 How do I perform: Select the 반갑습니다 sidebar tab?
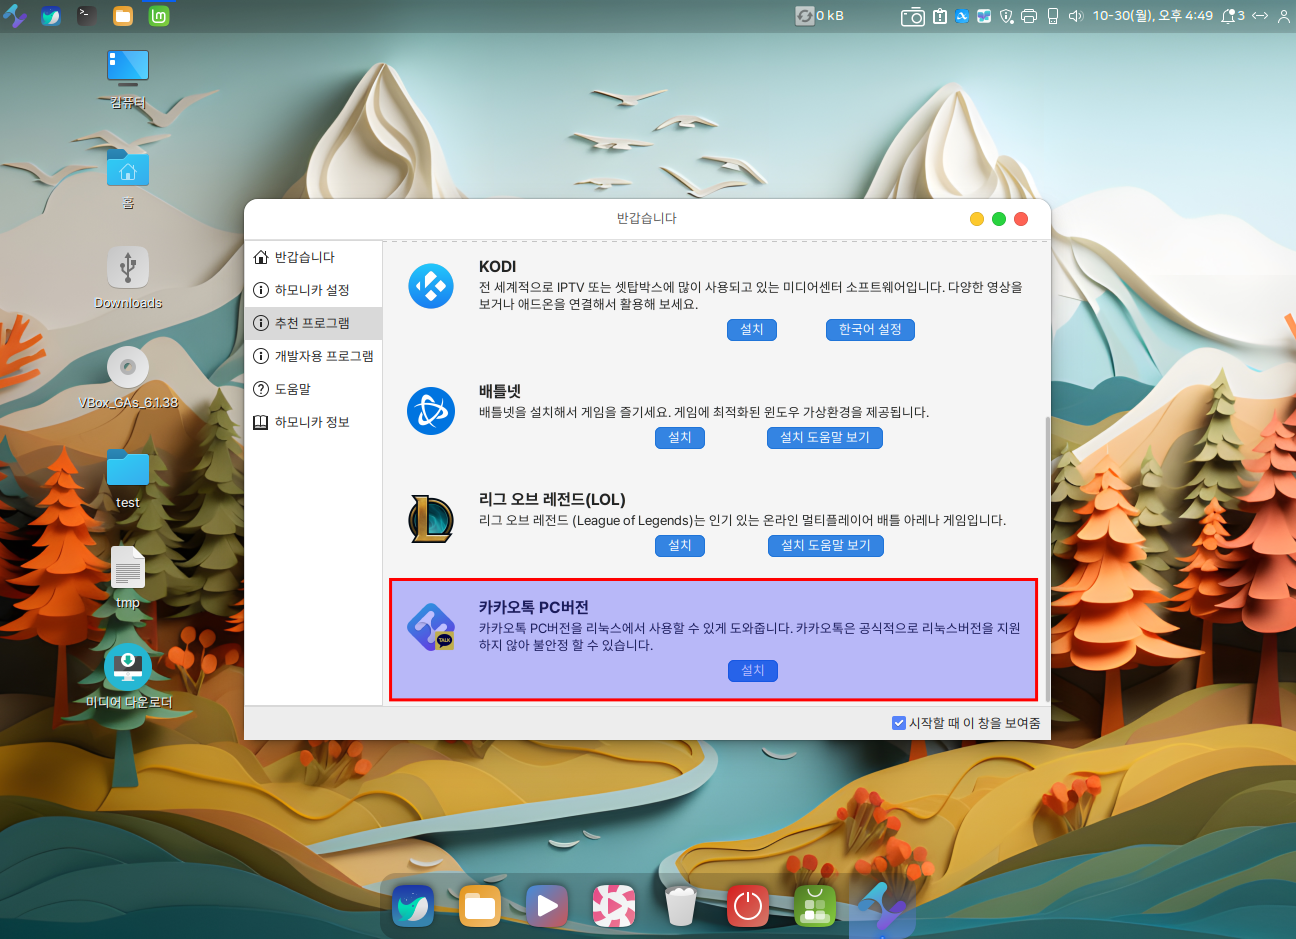click(x=305, y=257)
